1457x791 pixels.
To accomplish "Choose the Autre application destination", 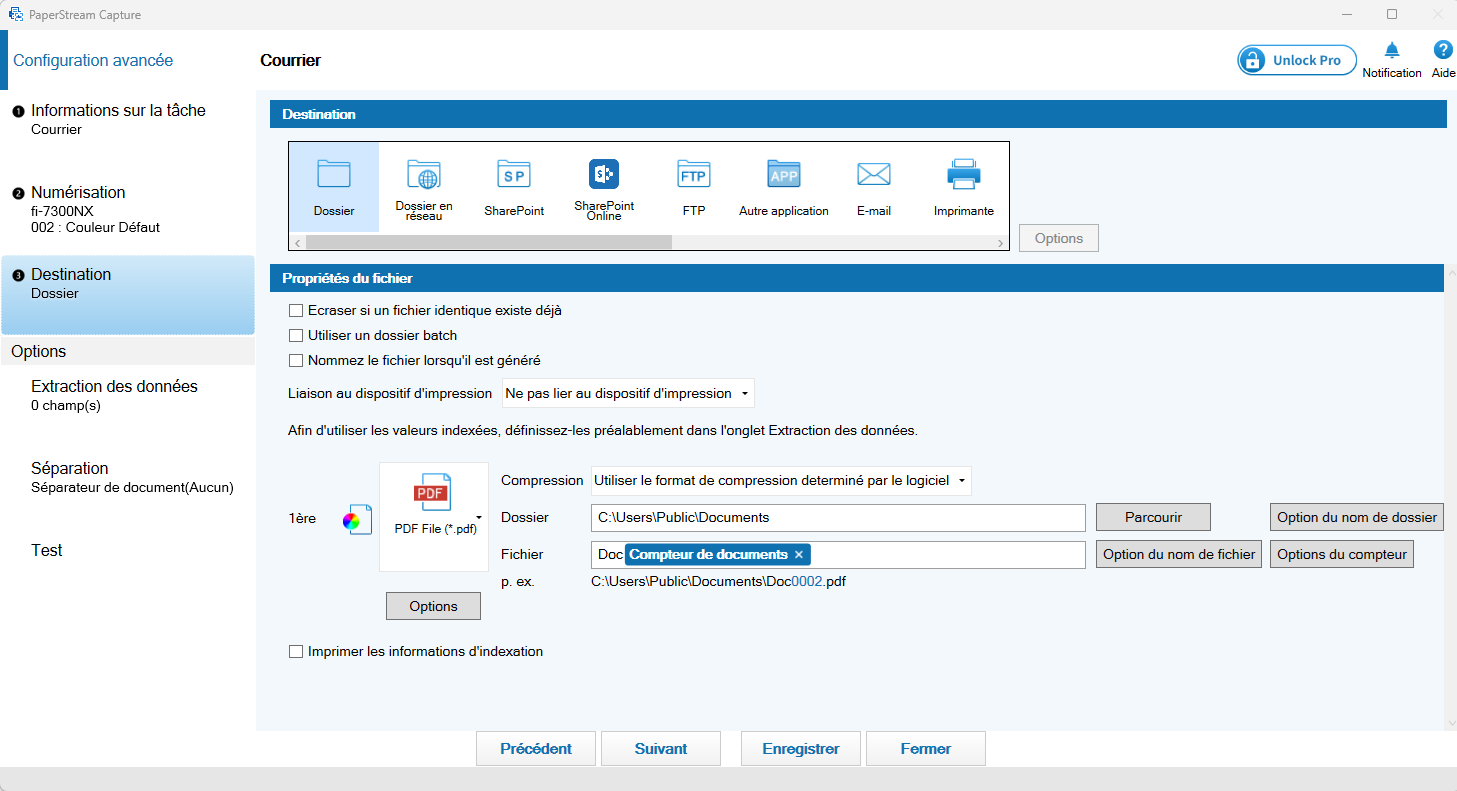I will [784, 187].
